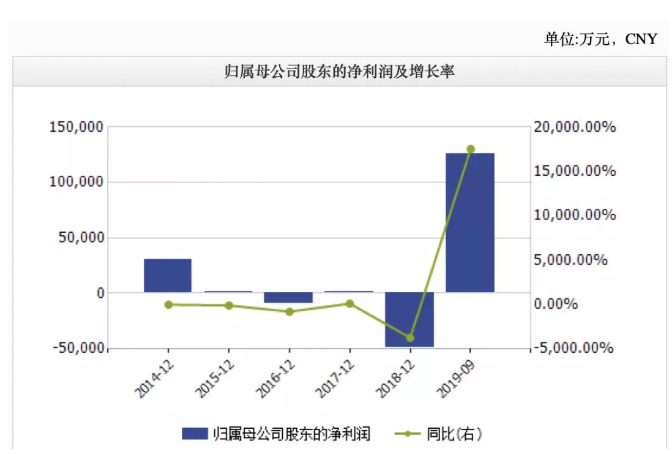672x454 pixels.
Task: Click left axis value 100,000
Action: click(76, 182)
